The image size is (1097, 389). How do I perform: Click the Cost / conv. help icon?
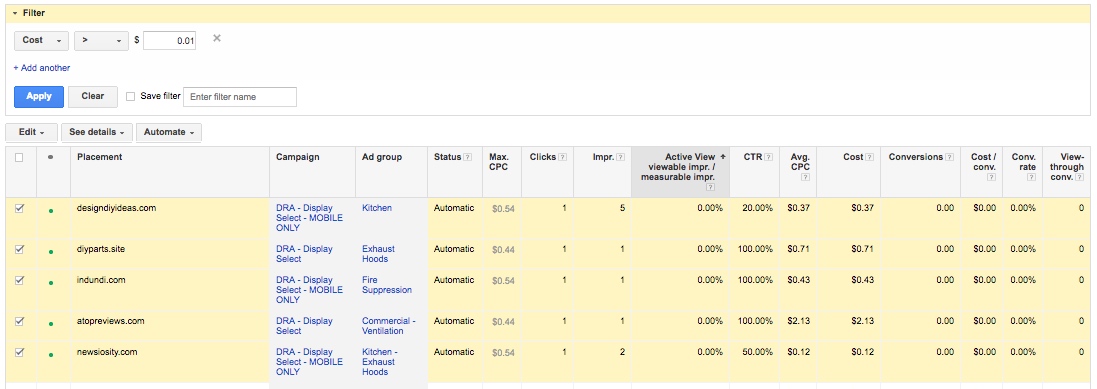(991, 178)
